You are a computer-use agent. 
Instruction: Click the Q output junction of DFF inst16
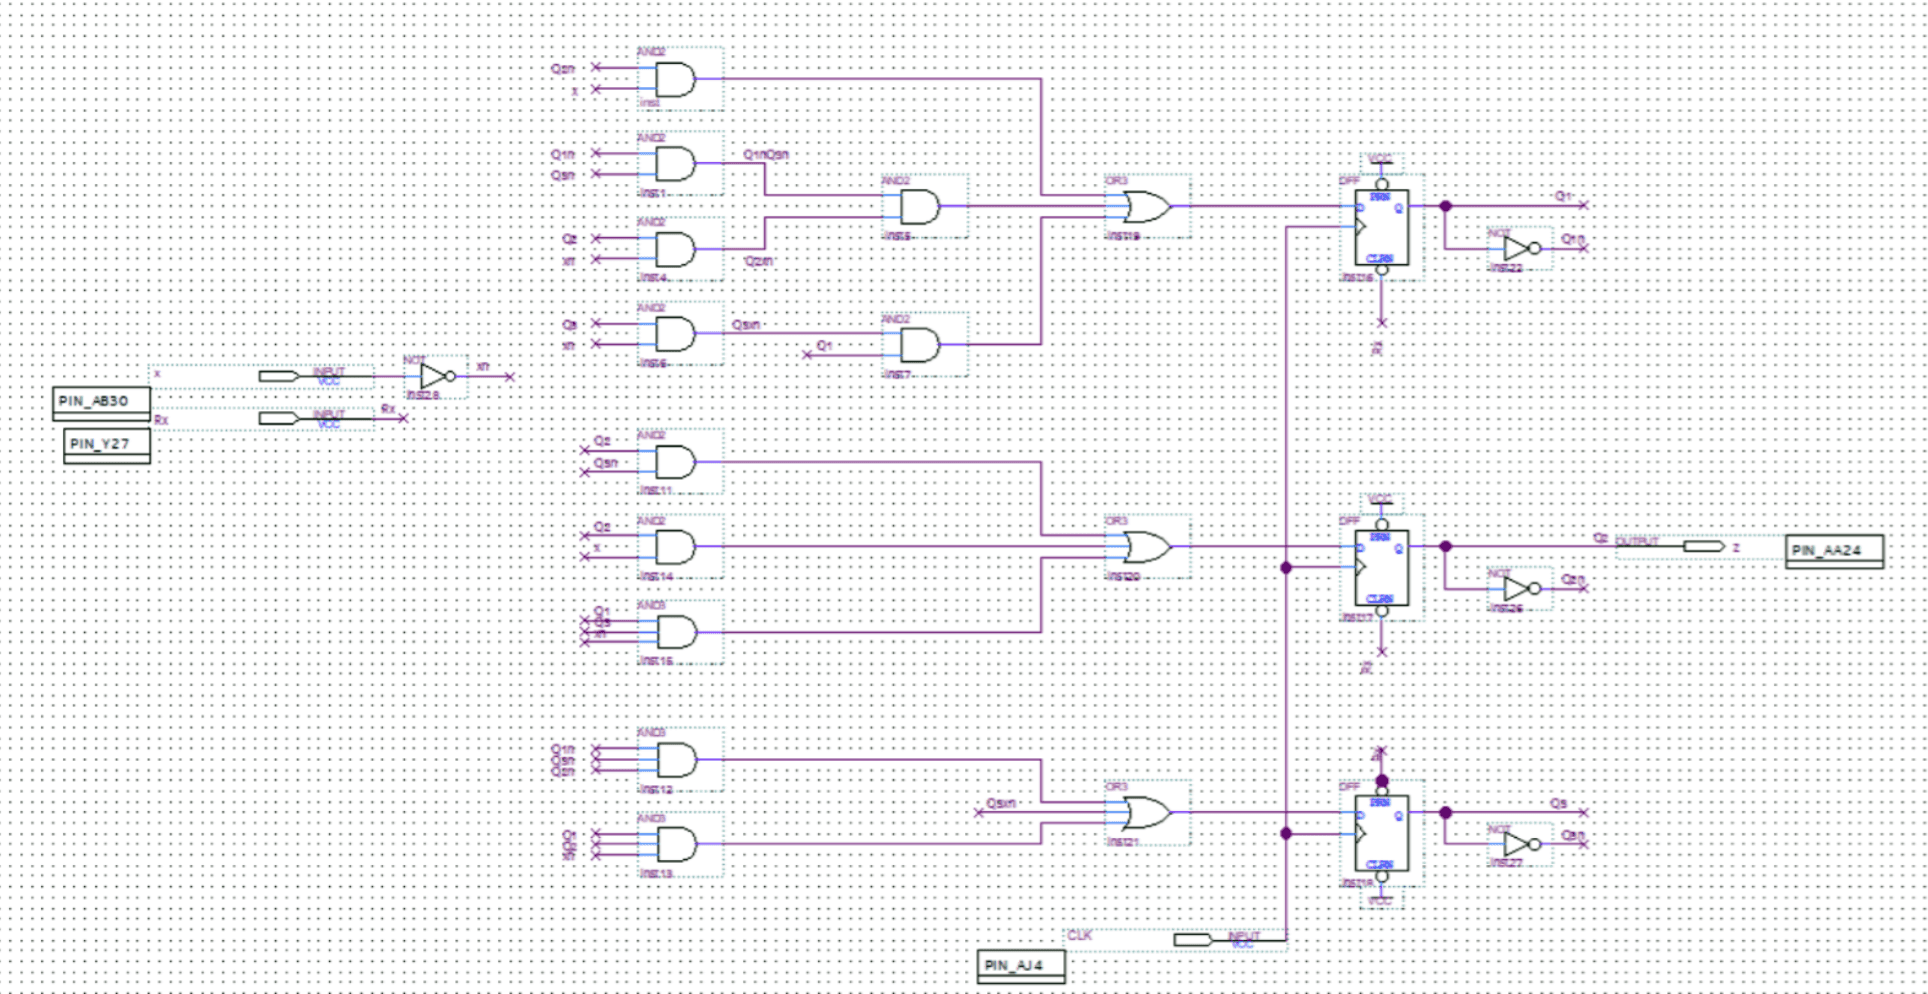(1445, 207)
